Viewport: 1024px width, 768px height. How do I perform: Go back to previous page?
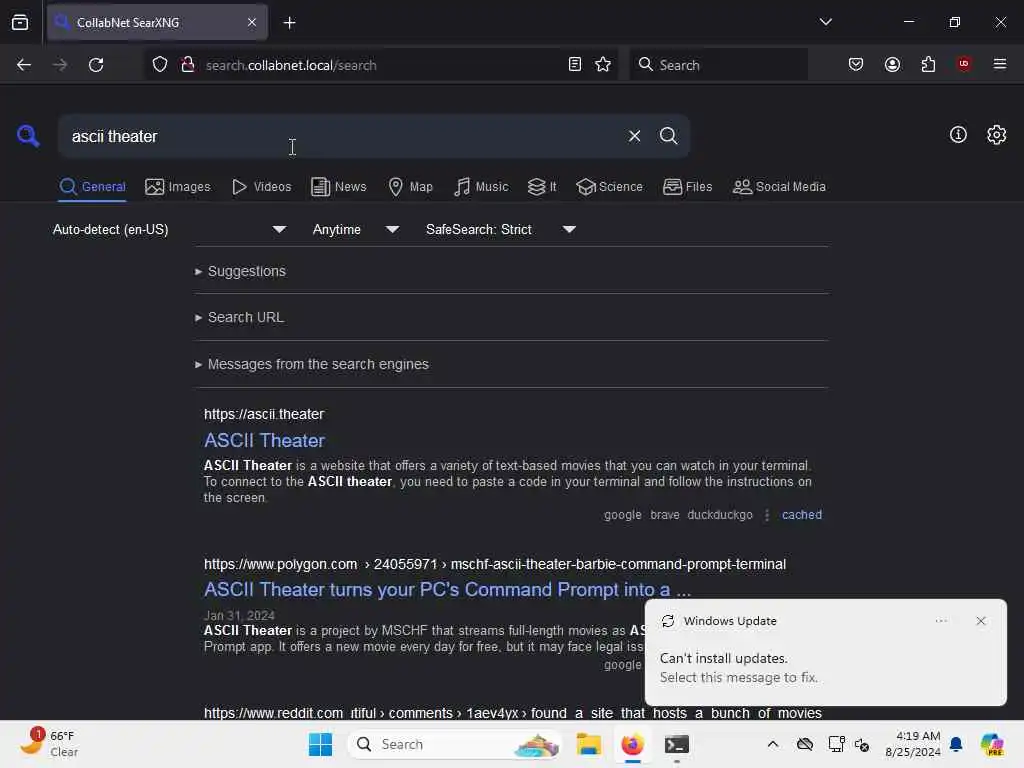point(24,65)
